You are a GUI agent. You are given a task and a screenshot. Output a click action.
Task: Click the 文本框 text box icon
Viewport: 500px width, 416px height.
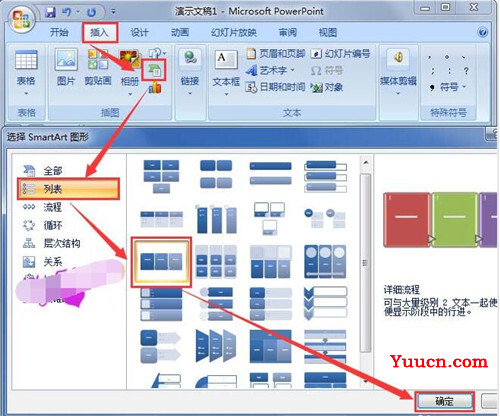pyautogui.click(x=226, y=60)
